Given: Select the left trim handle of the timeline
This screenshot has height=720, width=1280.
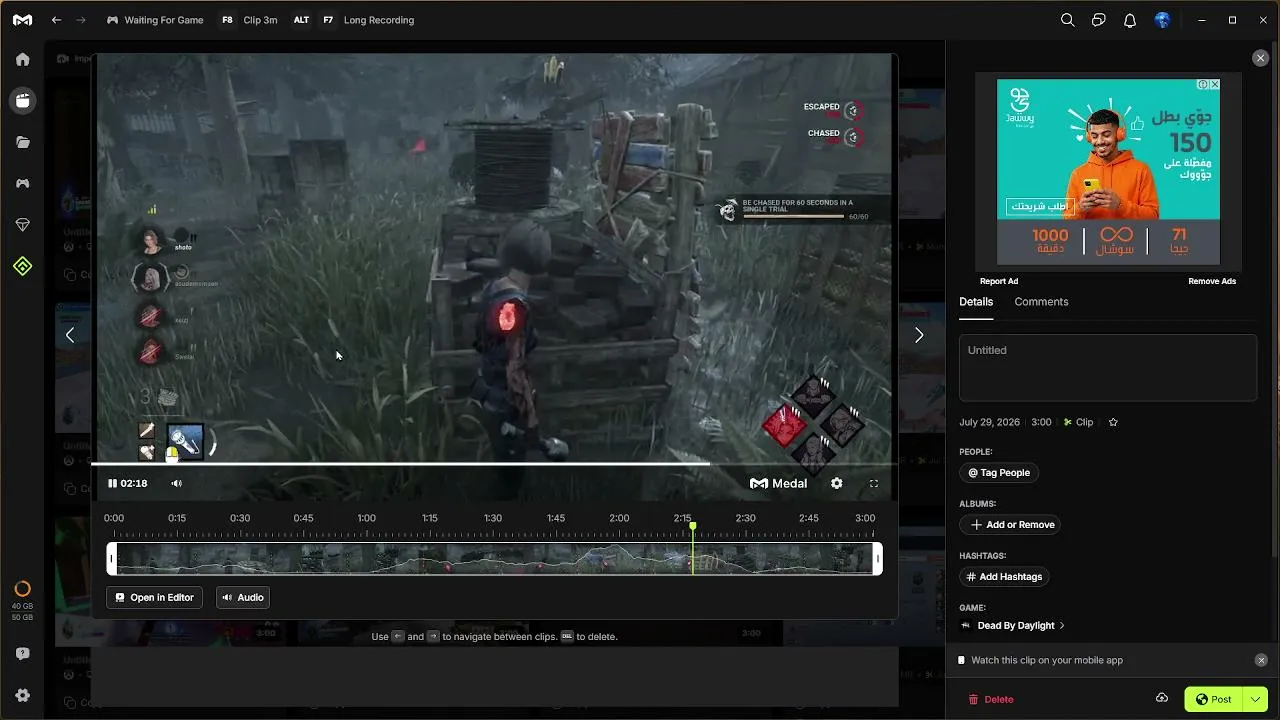Looking at the screenshot, I should point(112,558).
